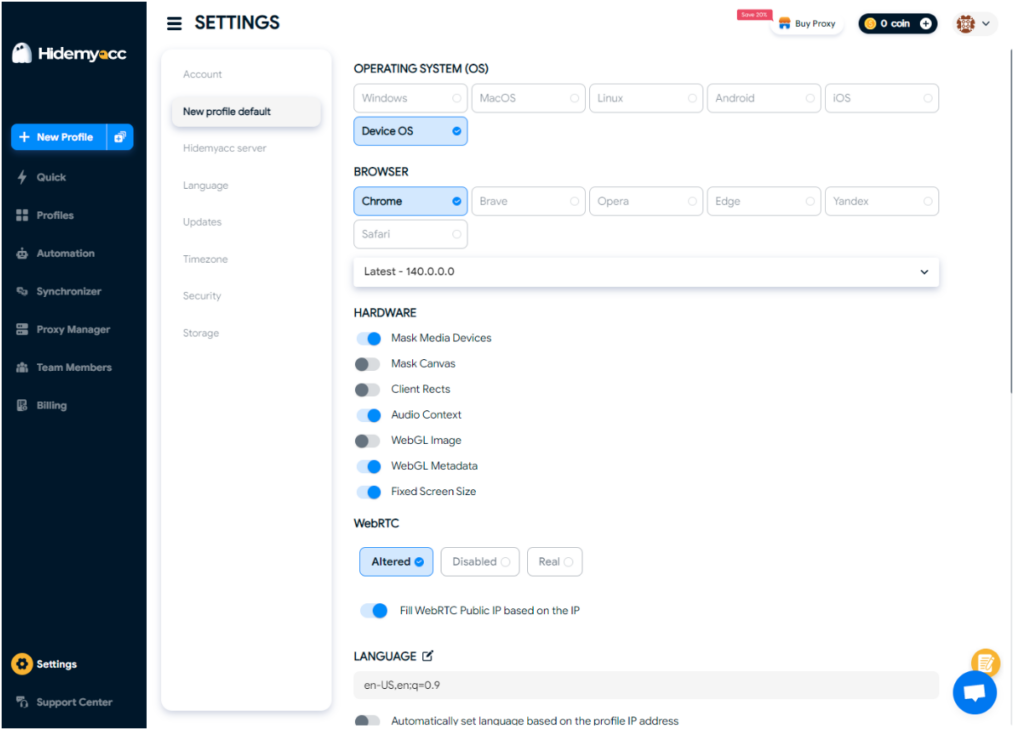
Task: Select Safari browser option
Action: 410,234
